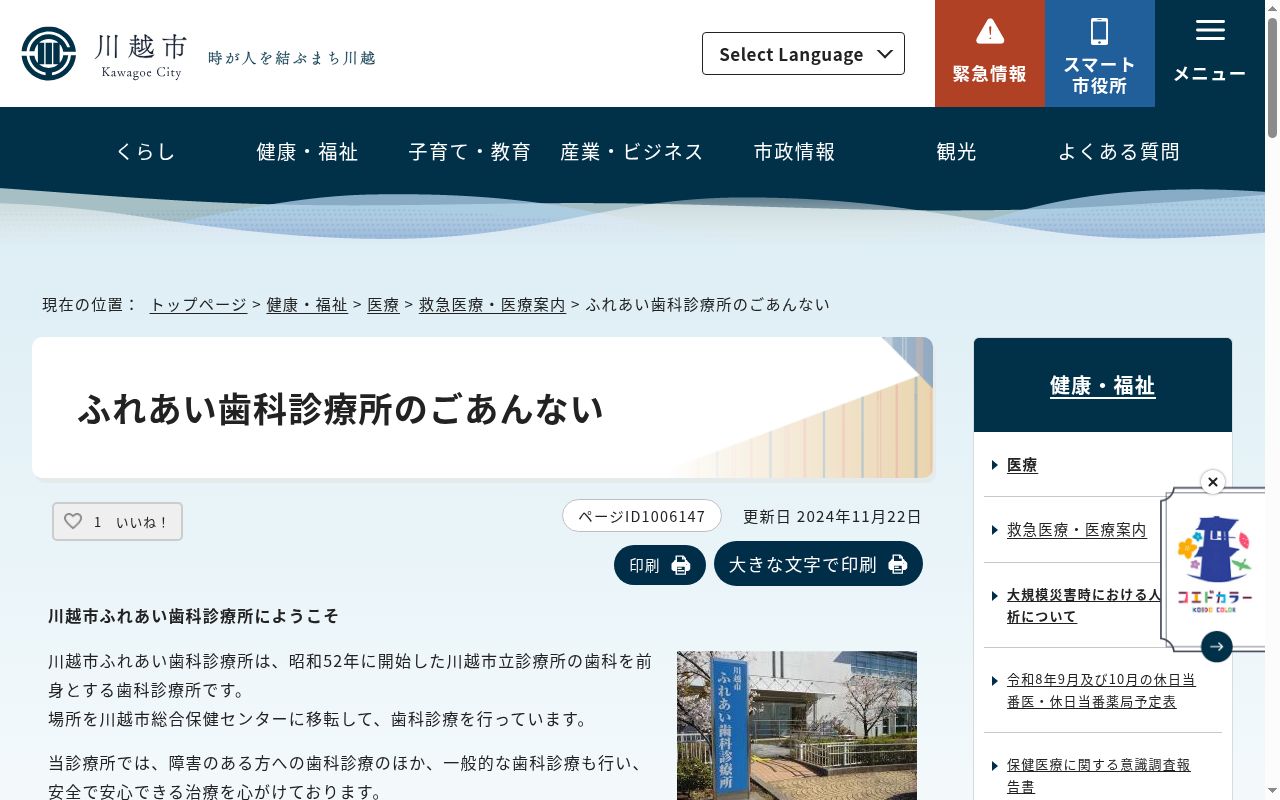Select the 子育て・教育 navigation tab
The height and width of the screenshot is (800, 1280).
point(469,152)
